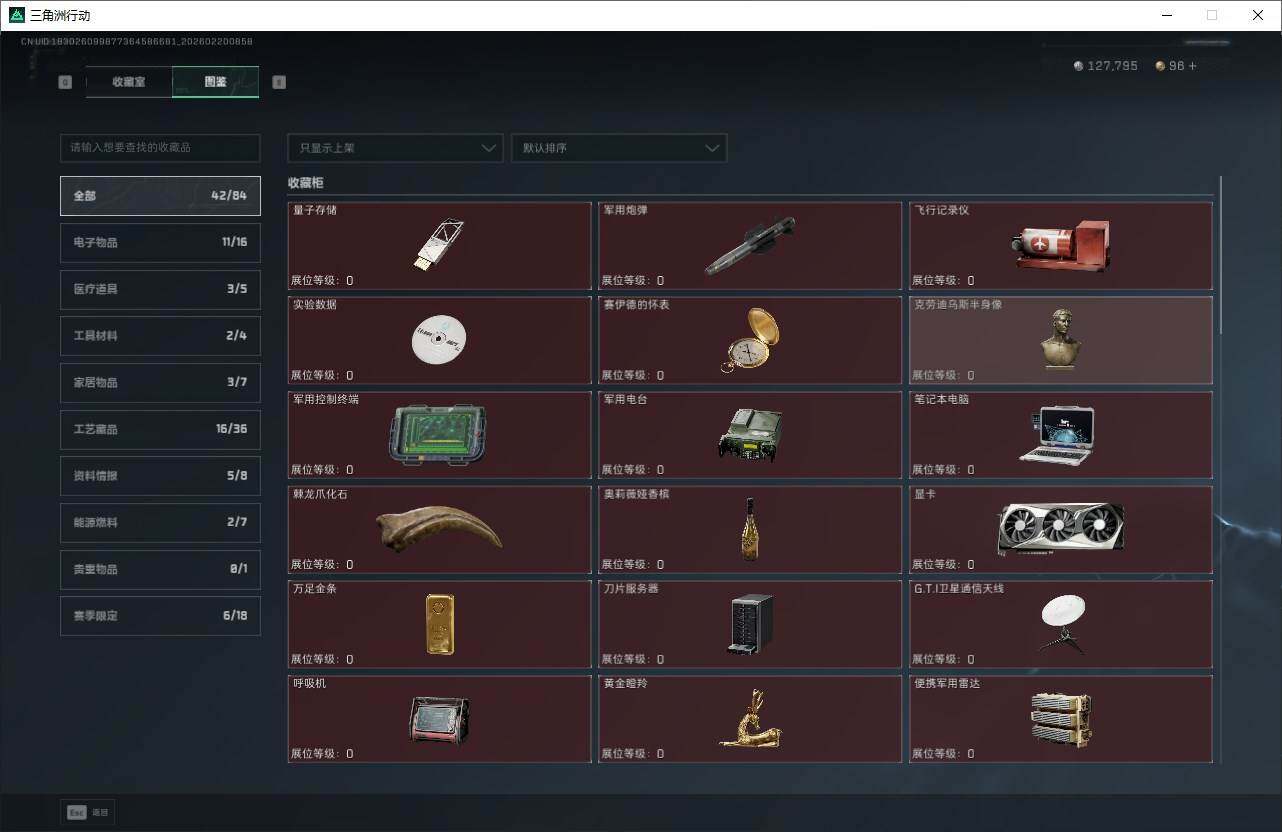Viewport: 1282px width, 832px height.
Task: Click the silver currency icon beside 127,795
Action: click(x=1078, y=66)
